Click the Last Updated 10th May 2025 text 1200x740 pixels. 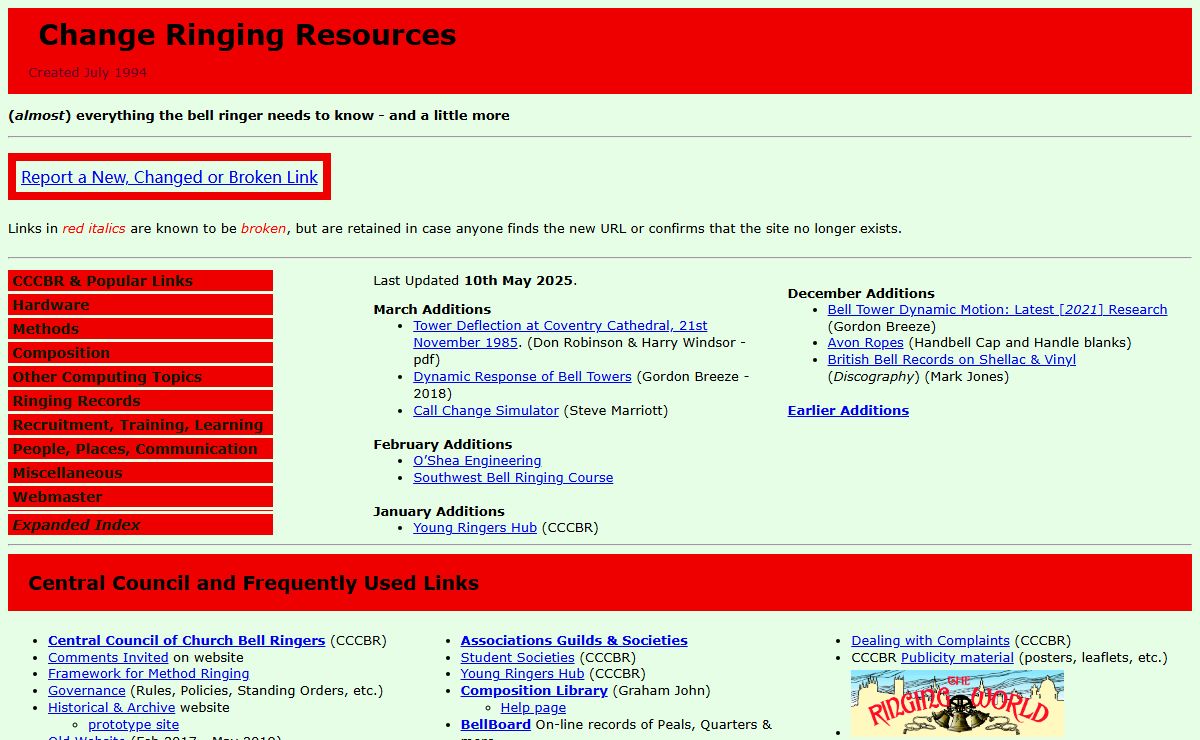[475, 281]
